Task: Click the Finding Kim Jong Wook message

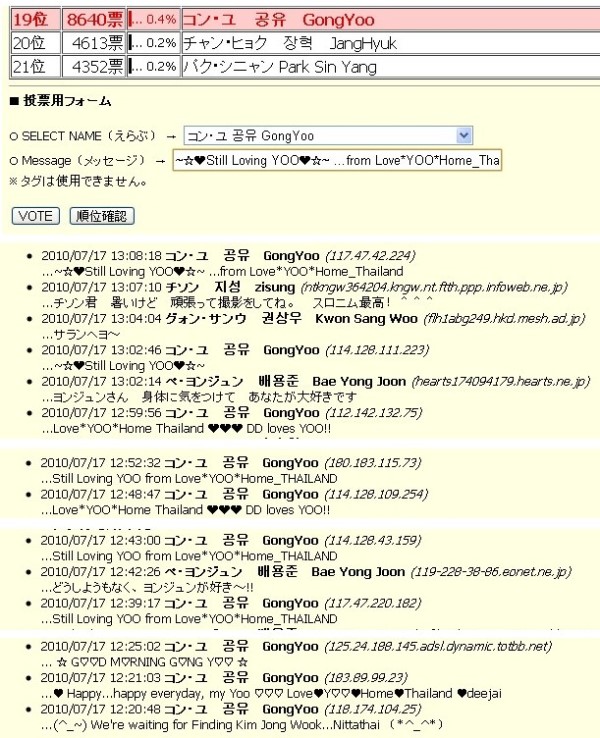Action: tap(242, 725)
